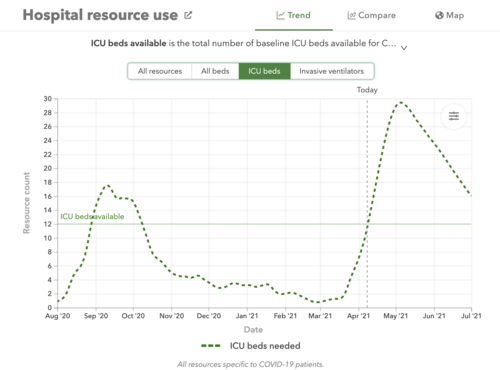Click the 'Mar '21' axis label

point(320,316)
